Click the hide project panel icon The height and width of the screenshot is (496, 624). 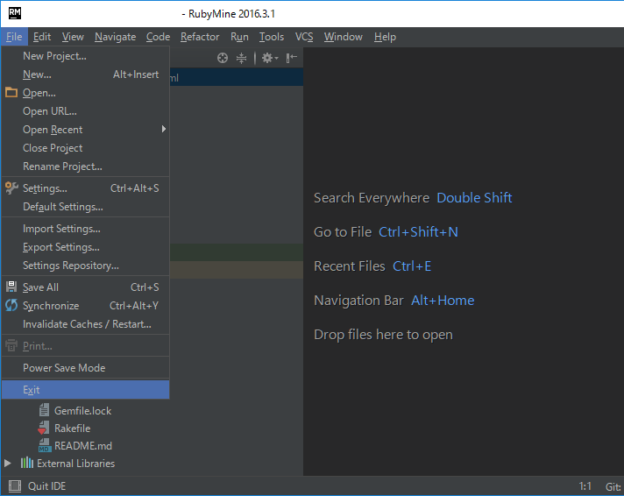(x=291, y=58)
